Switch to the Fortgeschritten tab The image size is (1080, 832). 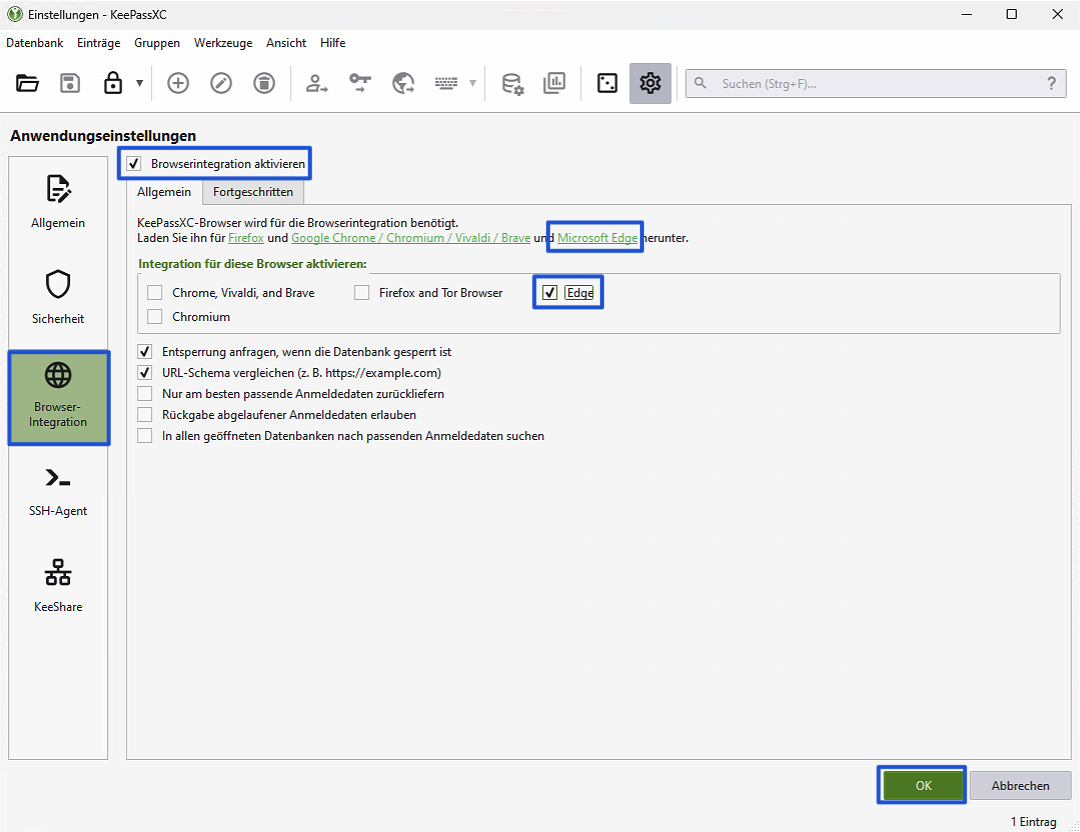click(x=253, y=192)
